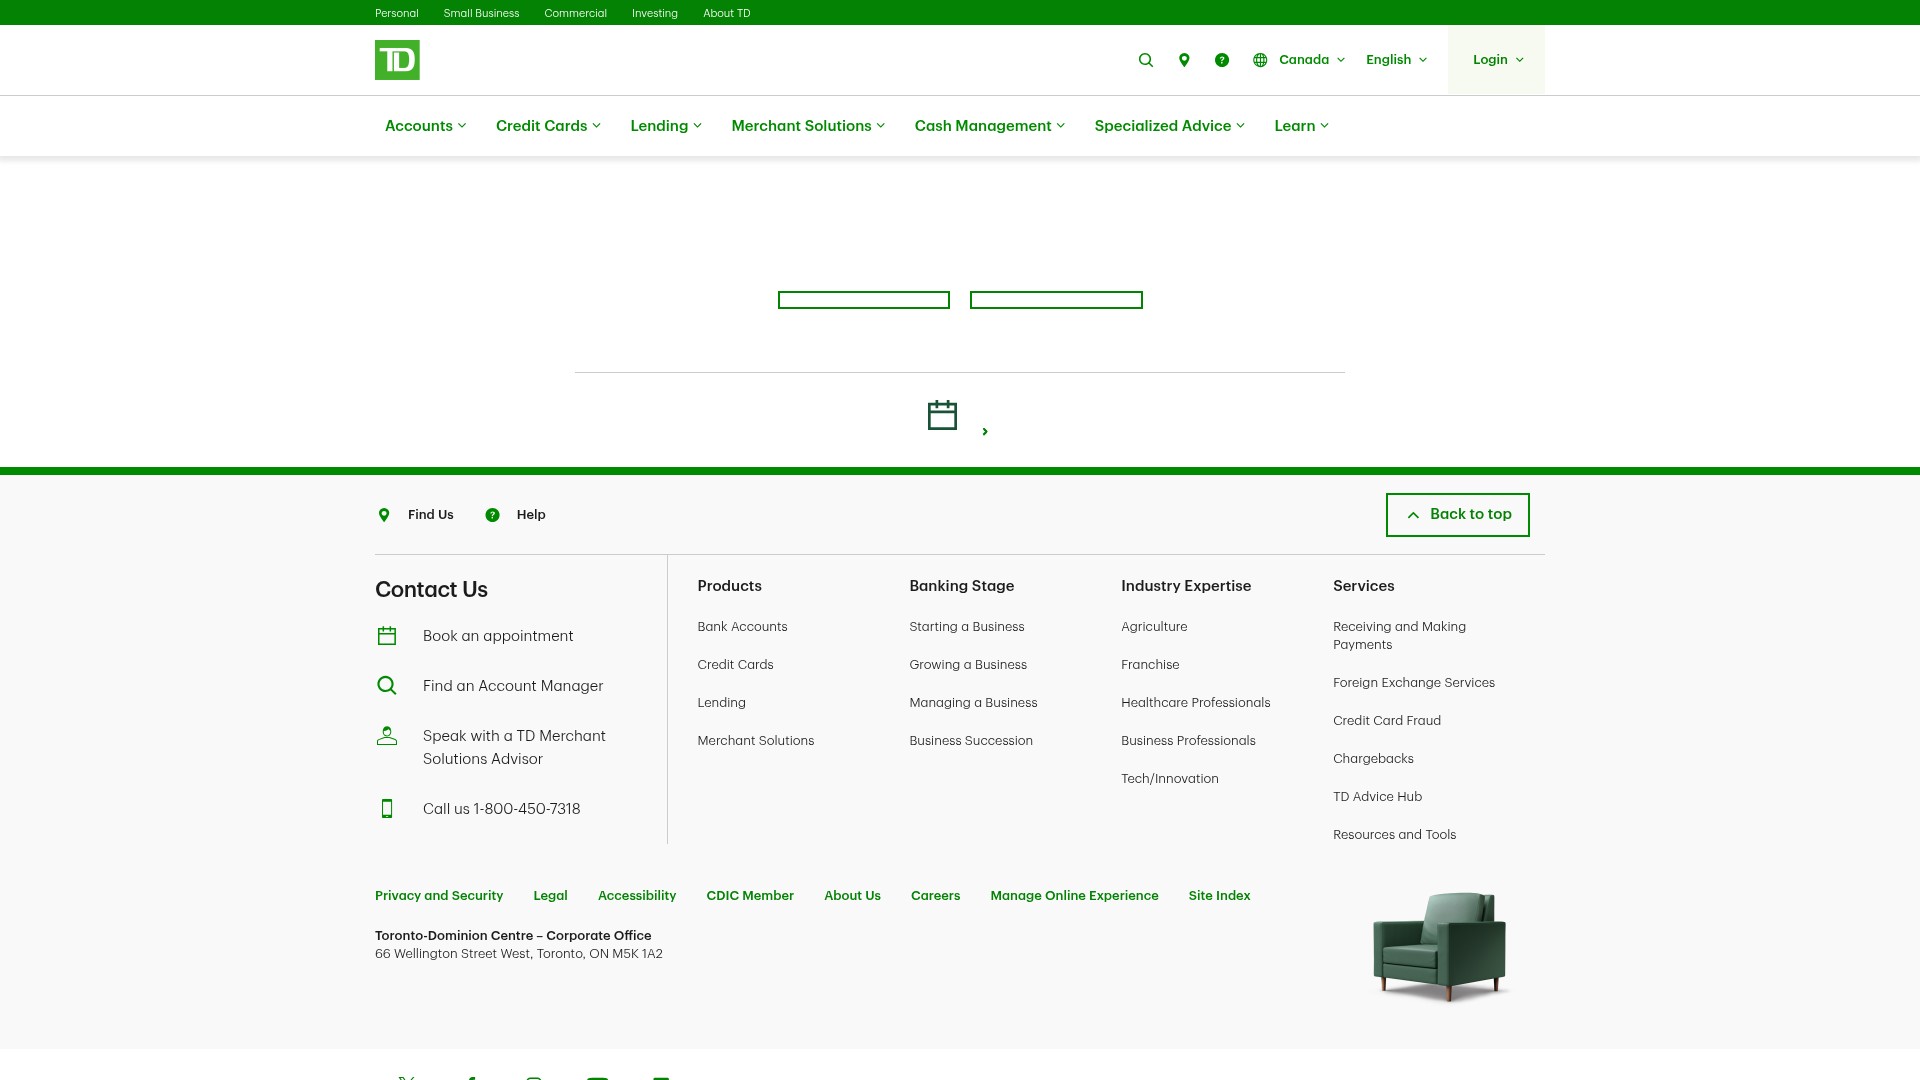Screen dimensions: 1920x1080
Task: Expand the Accounts menu
Action: (425, 126)
